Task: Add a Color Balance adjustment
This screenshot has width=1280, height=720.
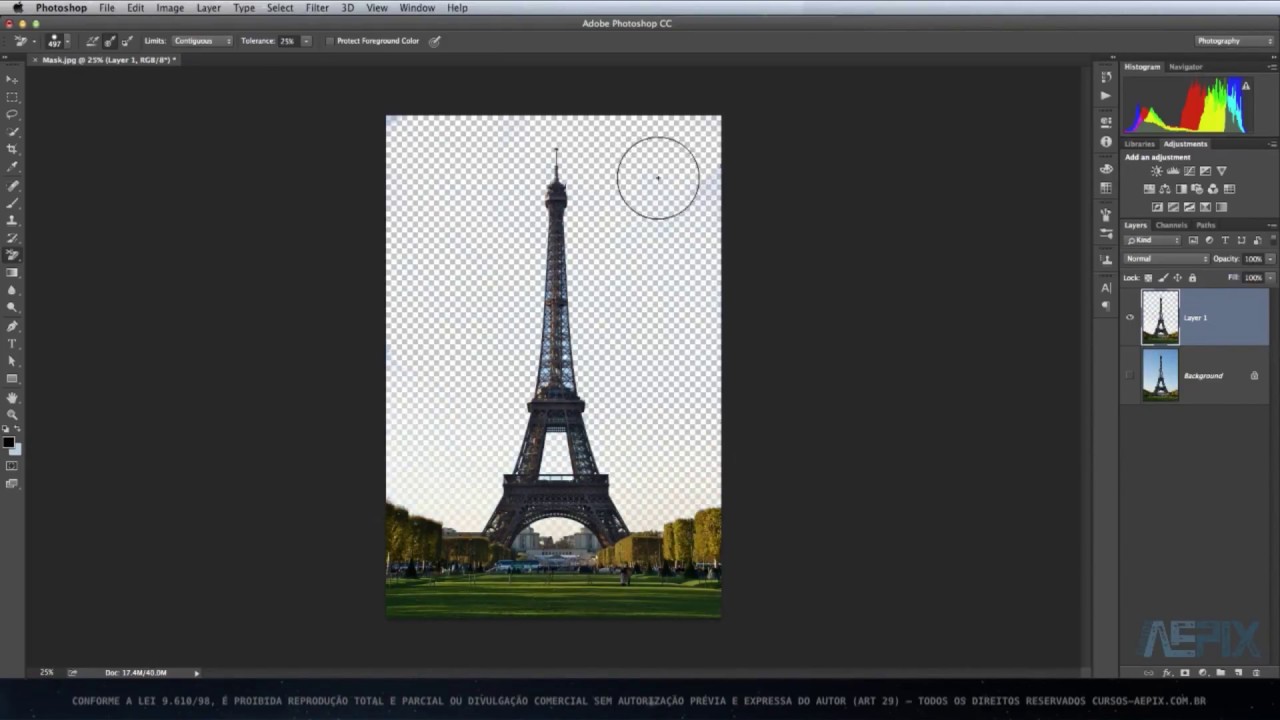Action: 1165,189
